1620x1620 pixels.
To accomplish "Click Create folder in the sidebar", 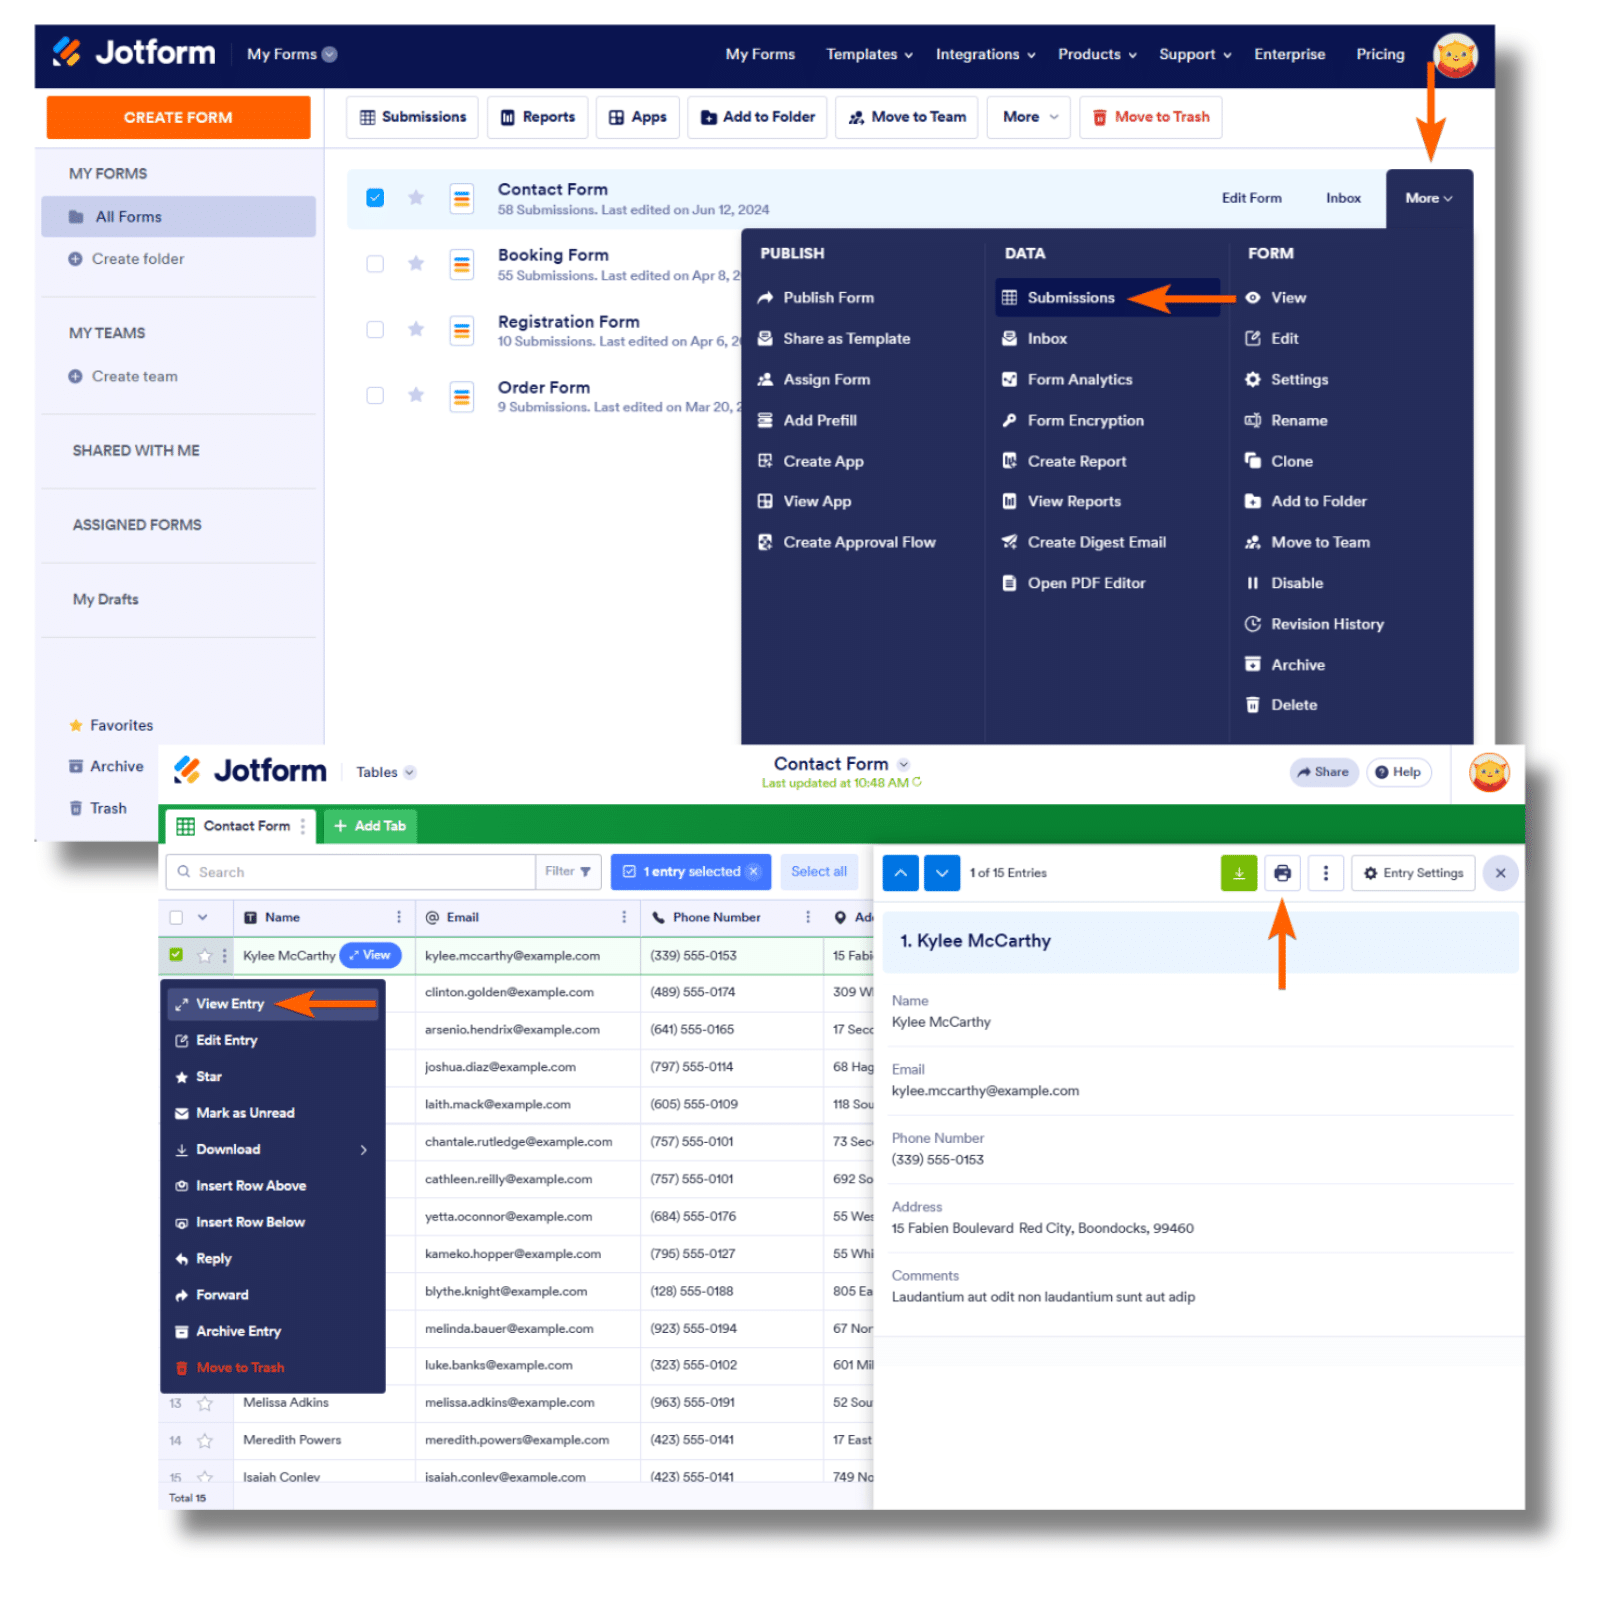I will click(126, 259).
